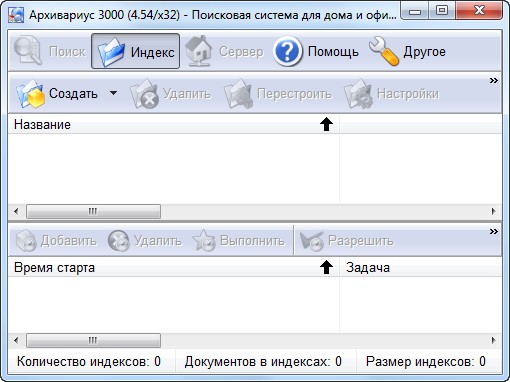
Task: Click Создать to create new index
Action: (x=57, y=94)
